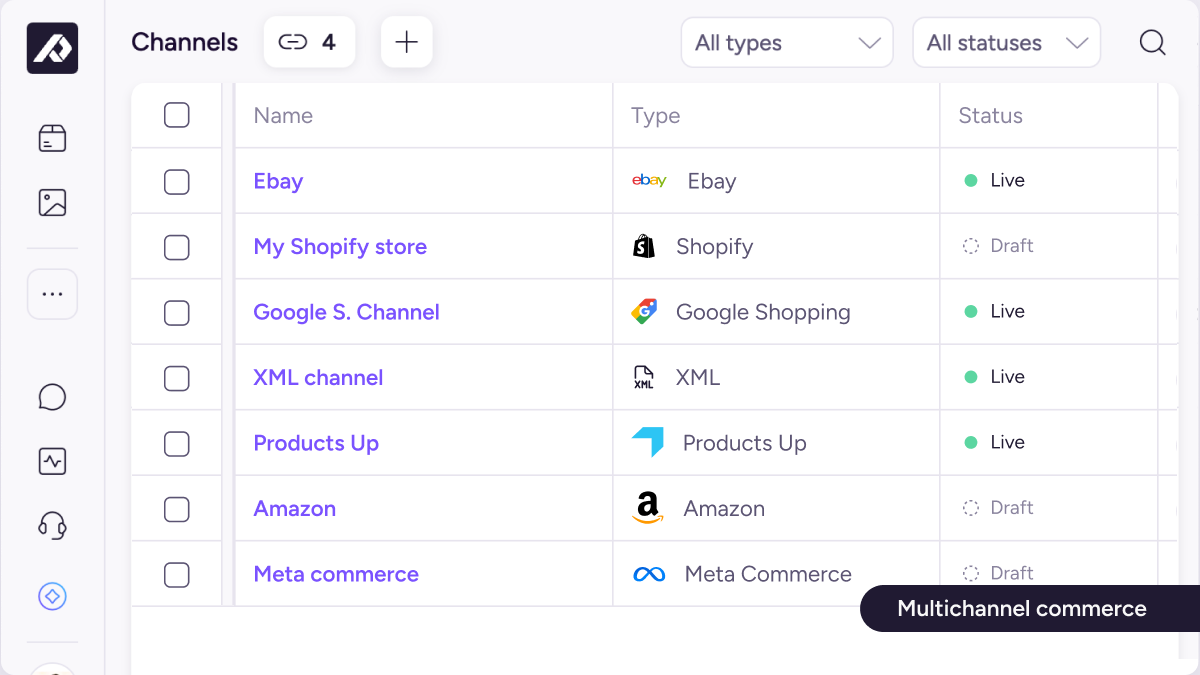Screen dimensions: 1200x675
Task: Expand the All statuses dropdown
Action: click(x=1006, y=43)
